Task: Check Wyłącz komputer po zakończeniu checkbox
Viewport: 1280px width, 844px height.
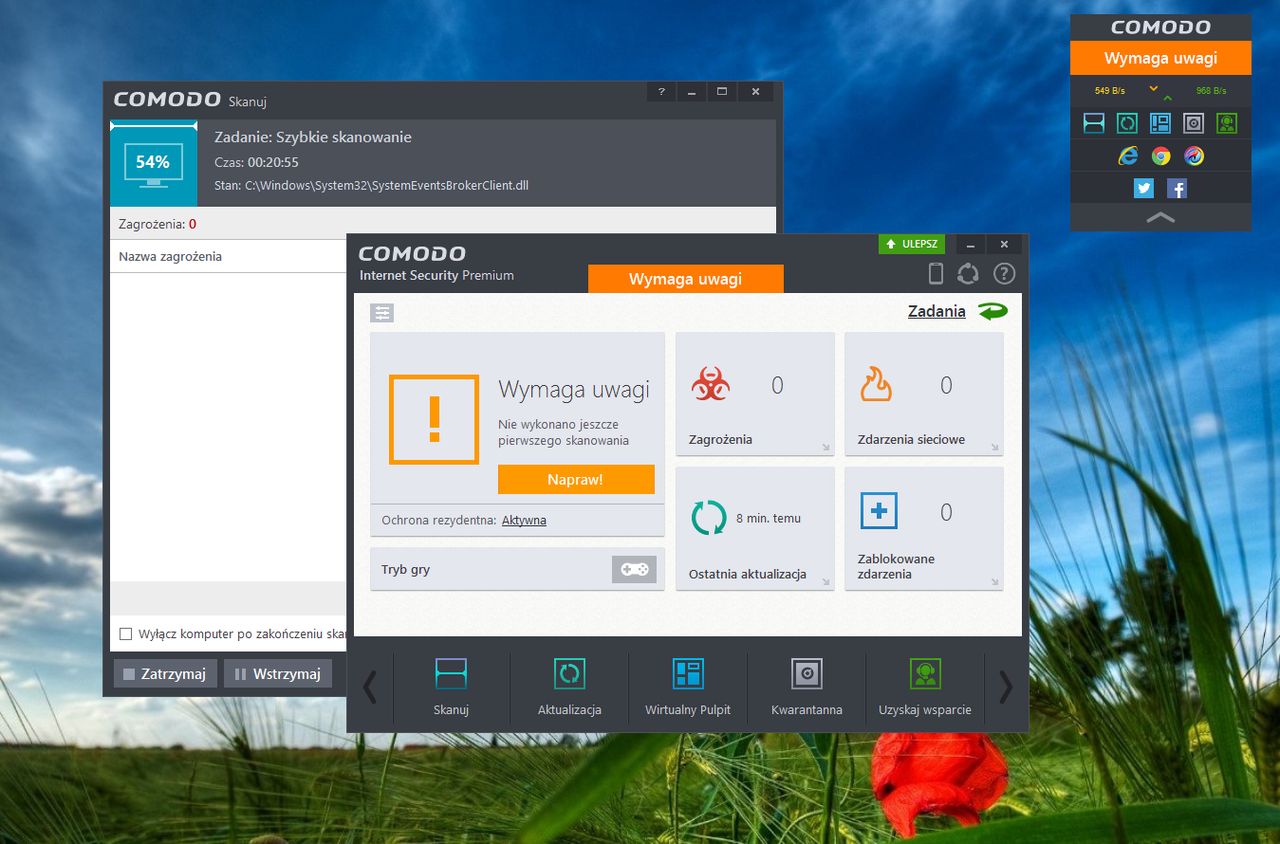Action: point(125,634)
